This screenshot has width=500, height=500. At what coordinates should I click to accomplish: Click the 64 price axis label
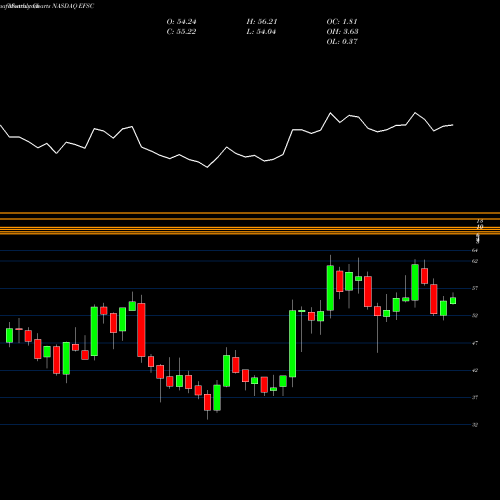coord(475,250)
